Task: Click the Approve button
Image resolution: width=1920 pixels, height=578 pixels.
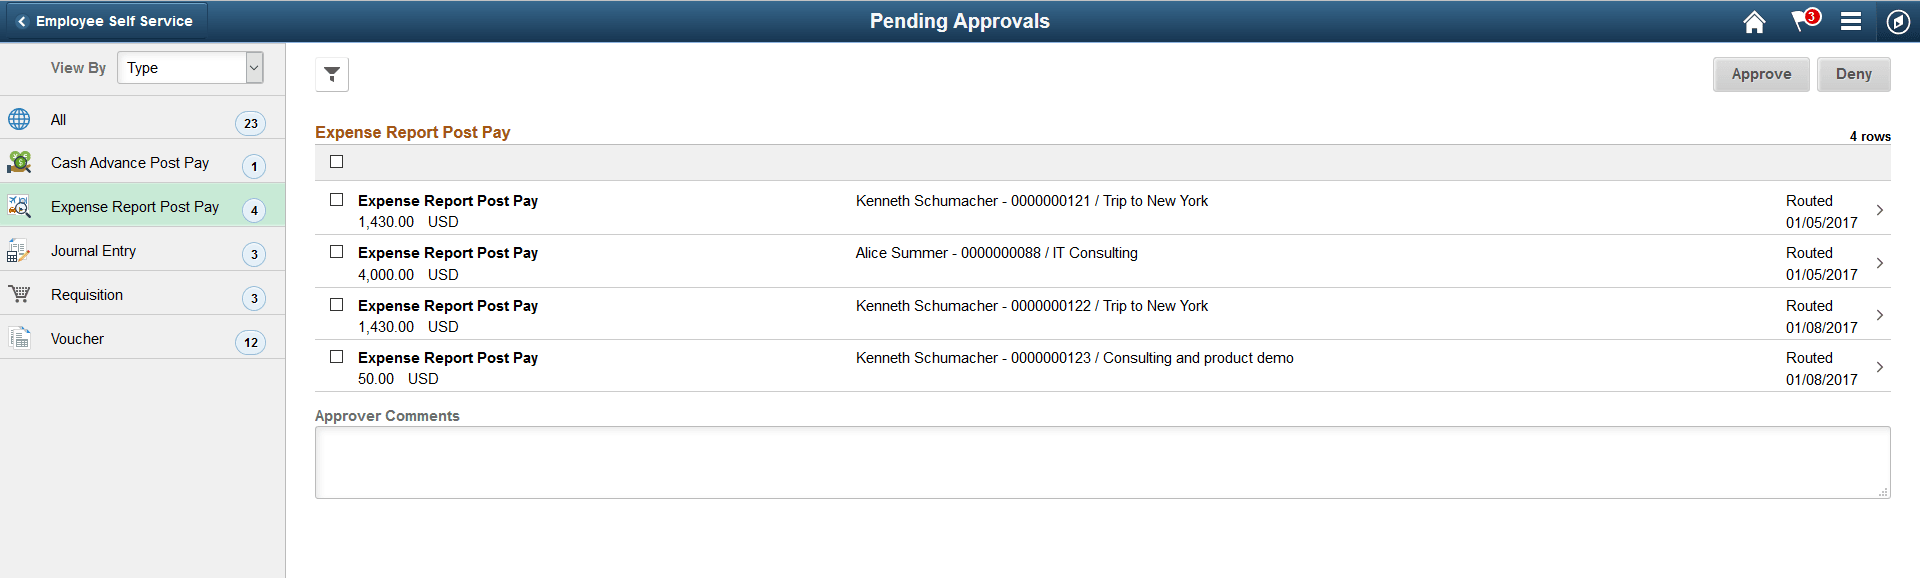Action: click(1761, 73)
